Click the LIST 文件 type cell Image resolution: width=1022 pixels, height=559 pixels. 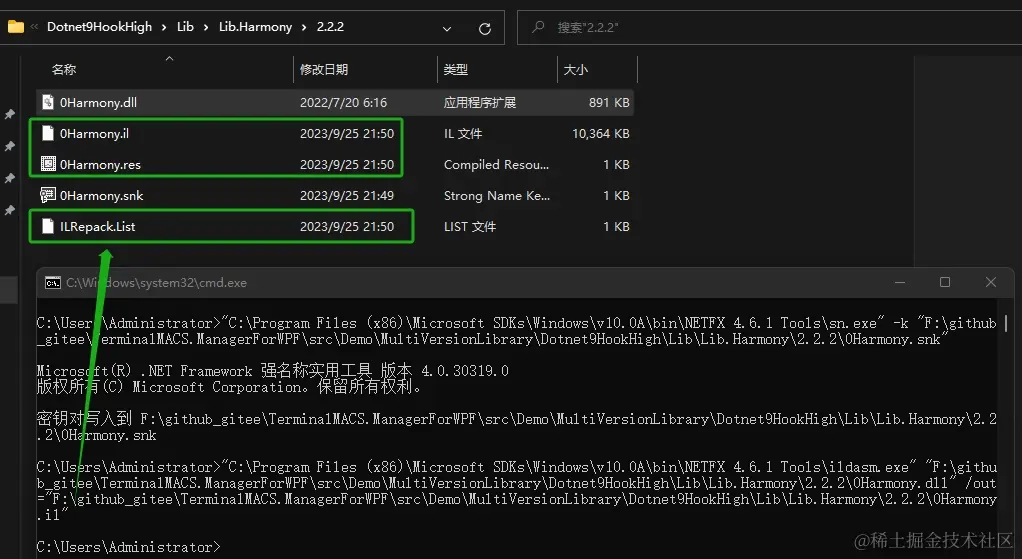tap(470, 227)
